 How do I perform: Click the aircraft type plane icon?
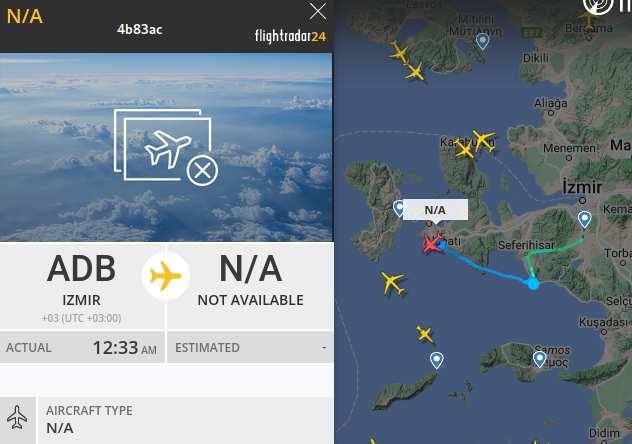pyautogui.click(x=17, y=417)
